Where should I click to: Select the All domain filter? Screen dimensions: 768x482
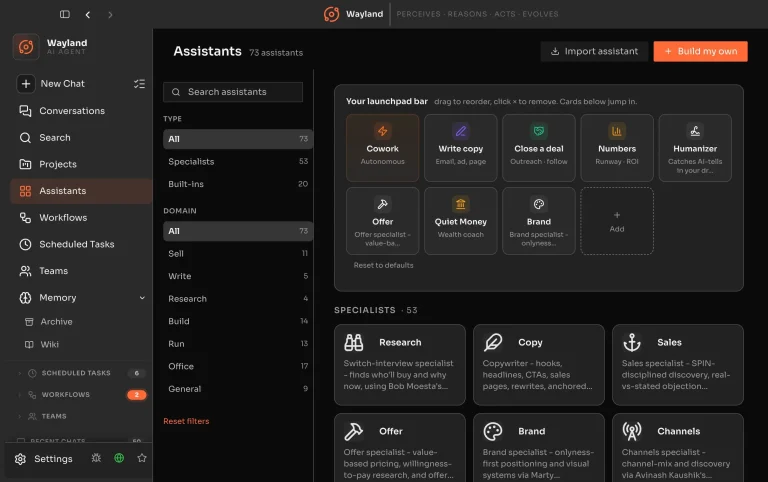(238, 231)
